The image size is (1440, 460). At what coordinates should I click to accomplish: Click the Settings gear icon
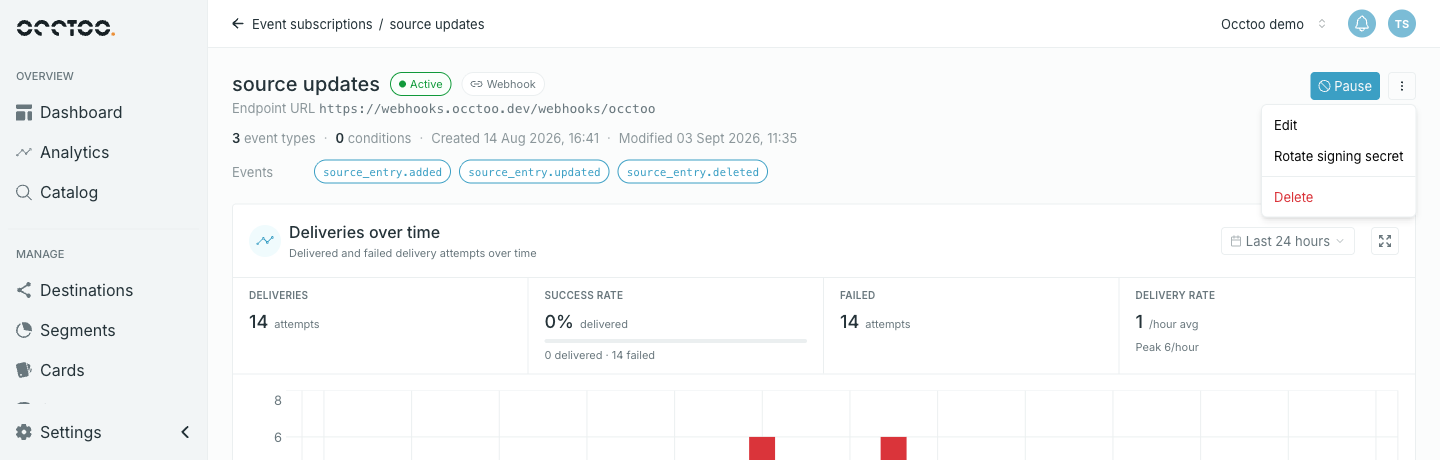click(x=24, y=432)
